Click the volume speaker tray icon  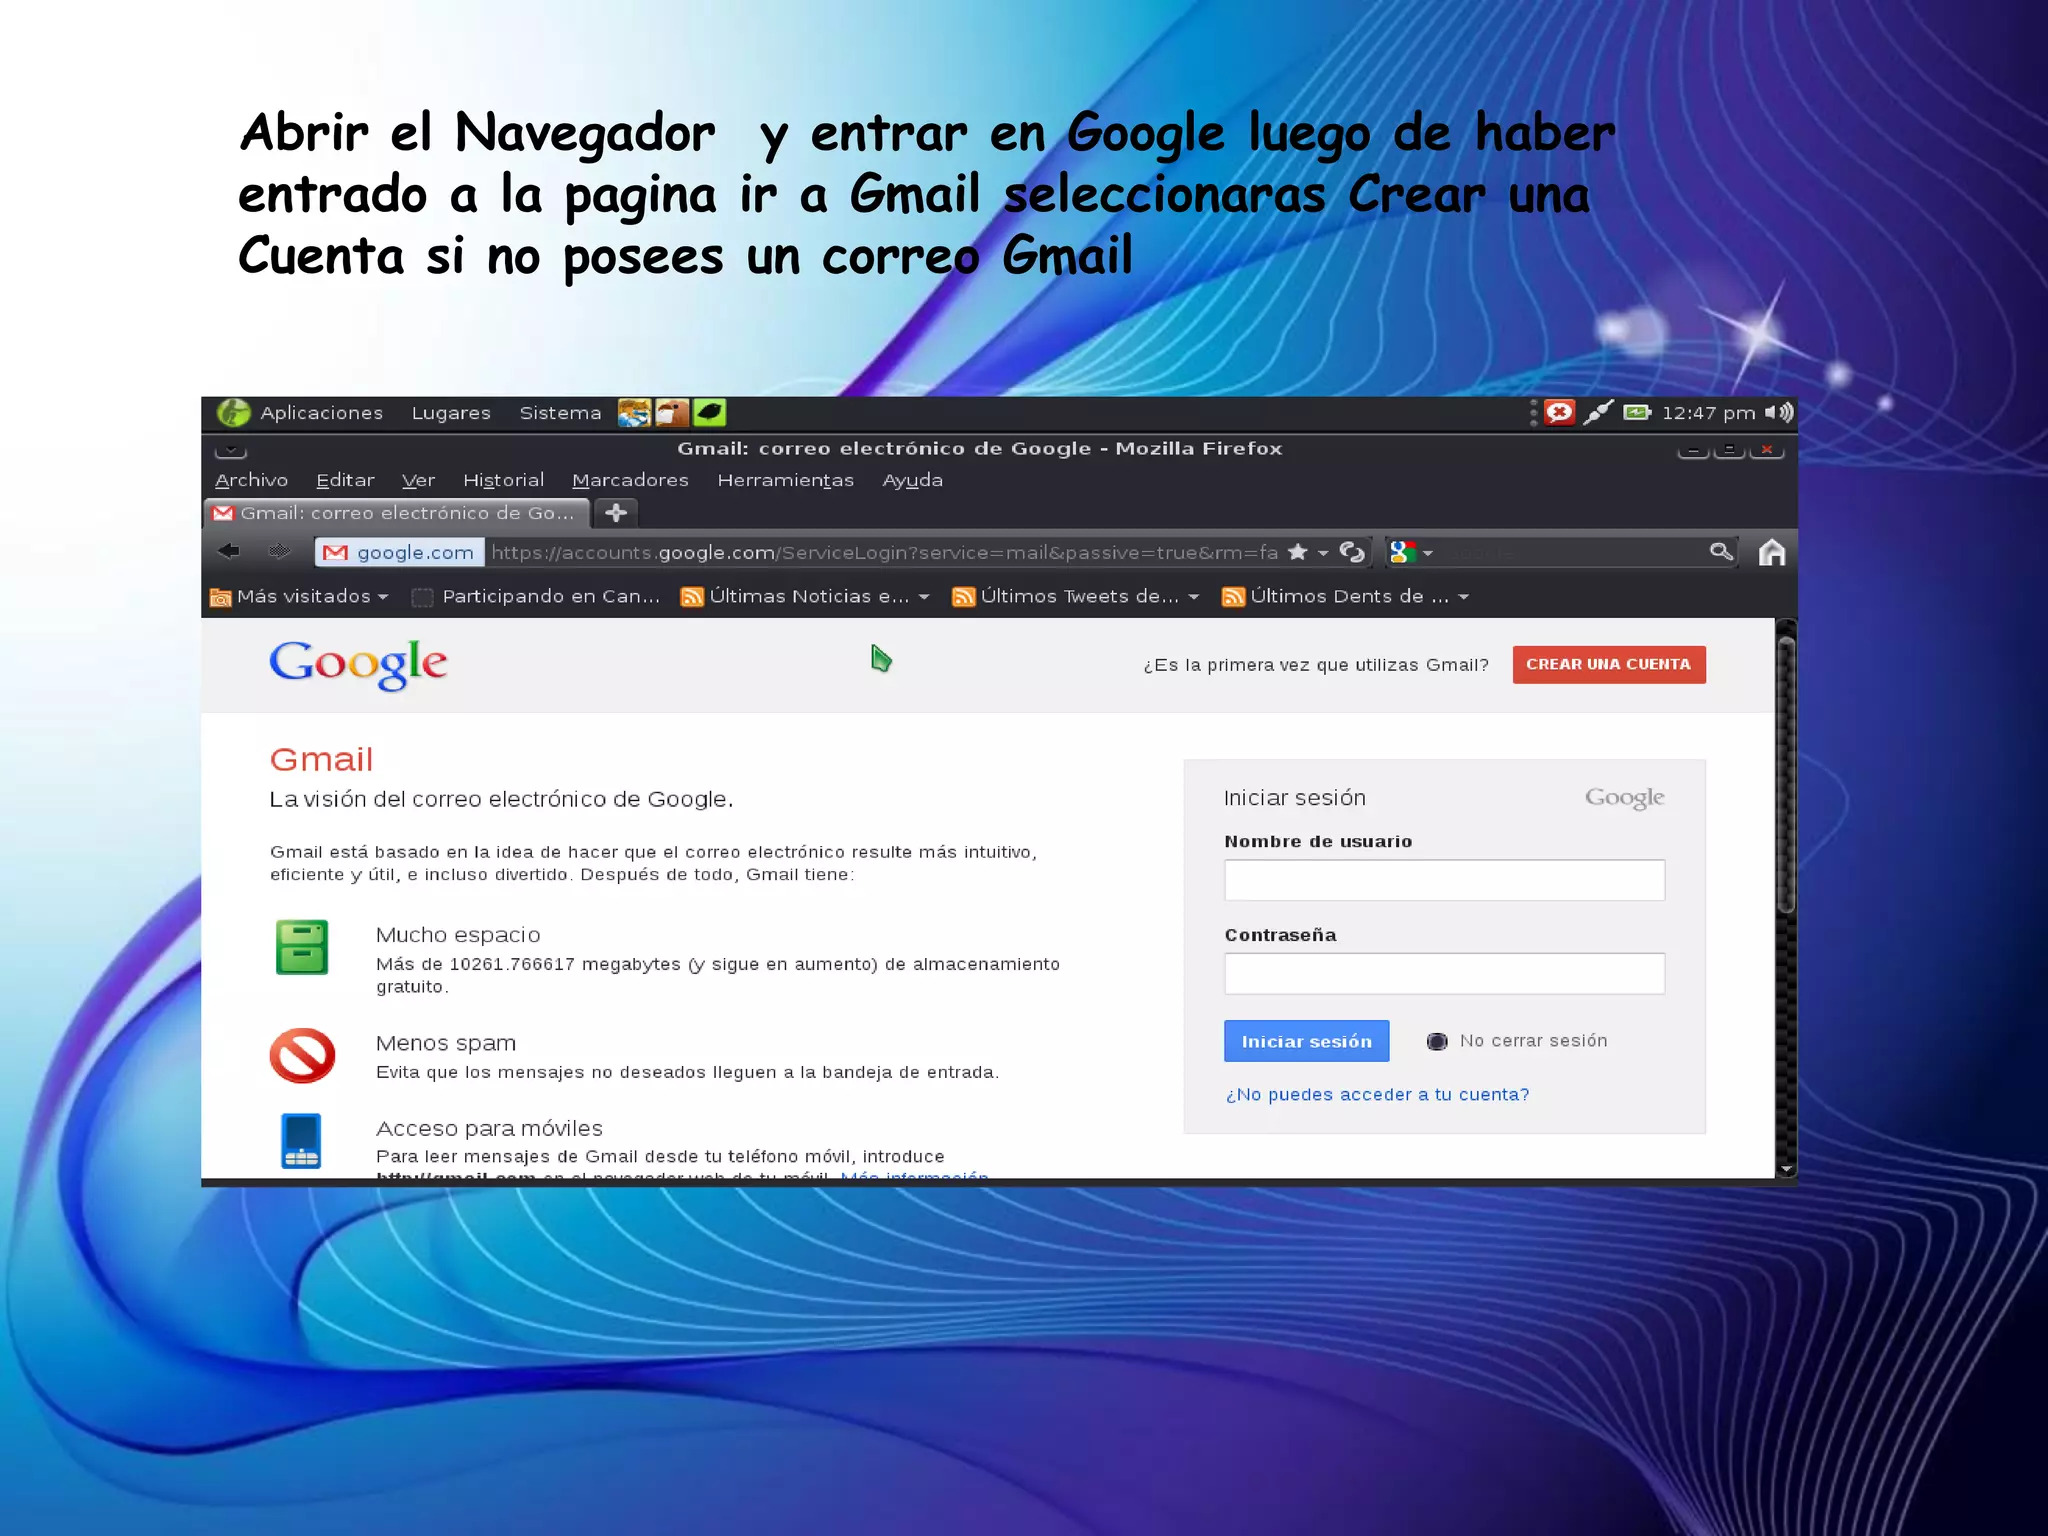(1779, 413)
